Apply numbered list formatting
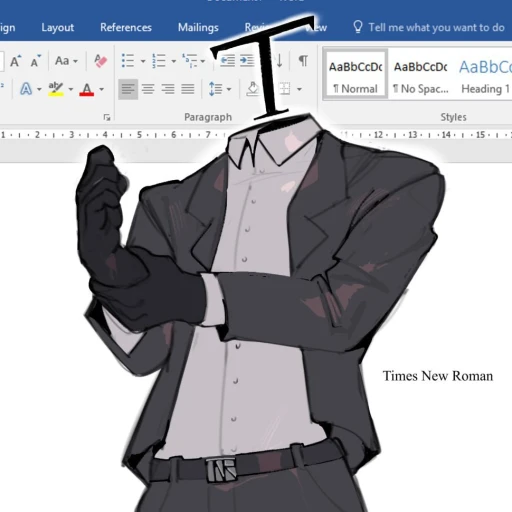This screenshot has width=512, height=512. pos(158,61)
